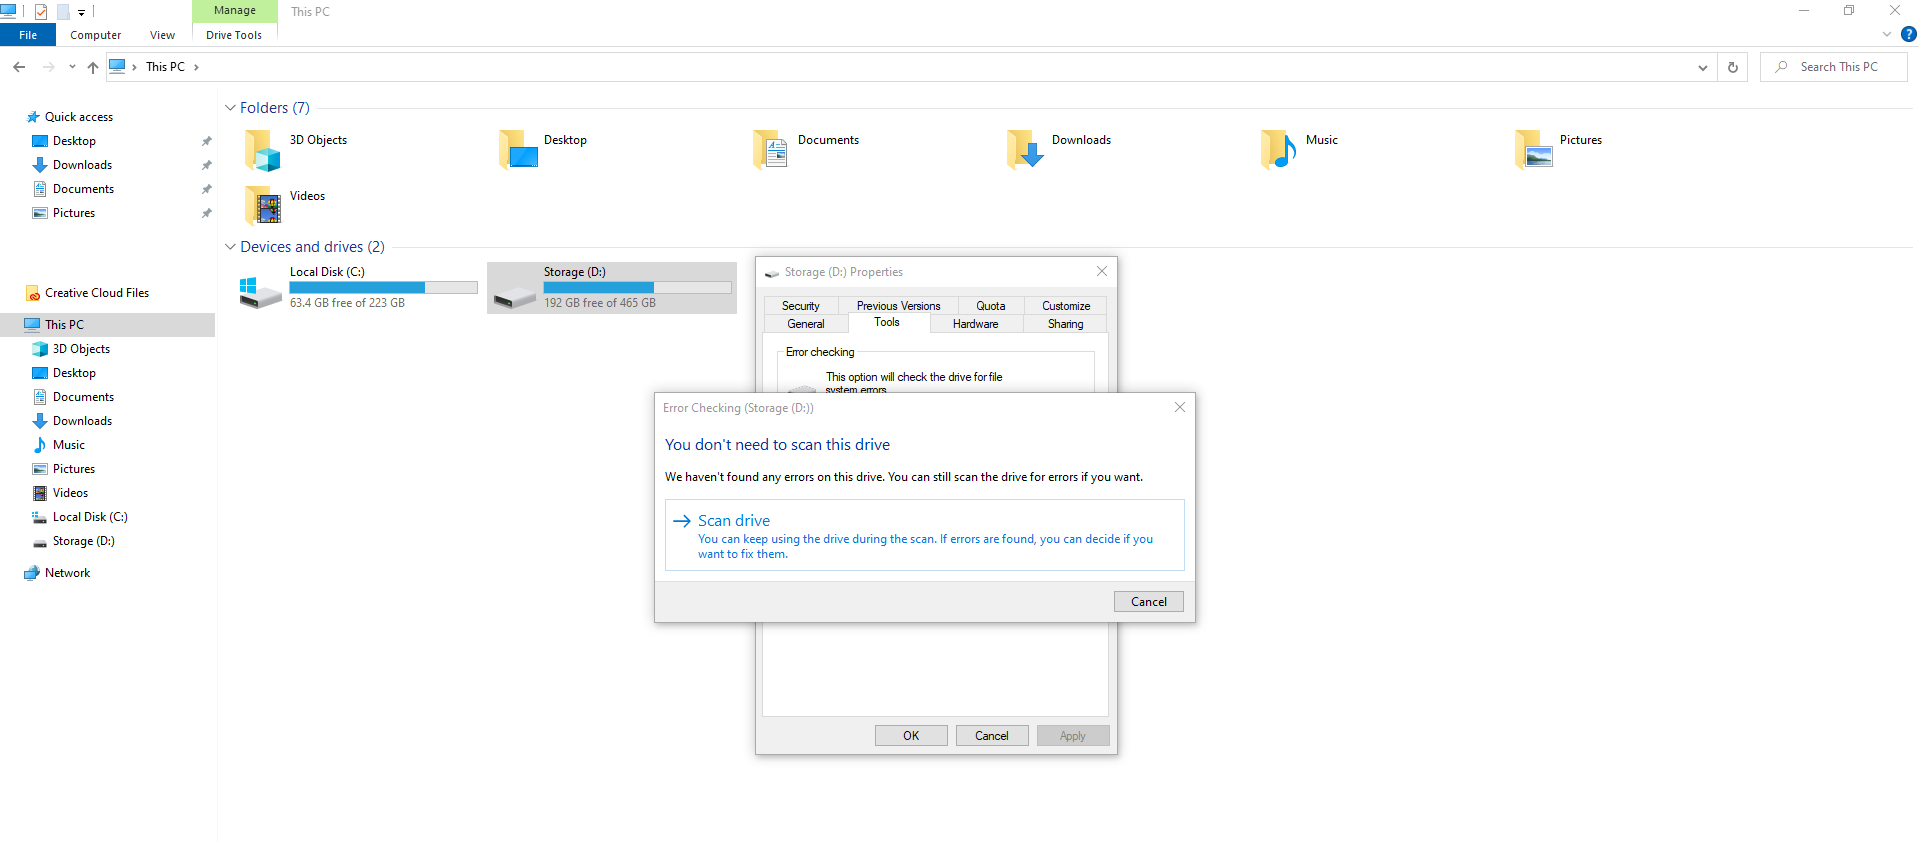Screen dimensions: 1919x842
Task: Click the Local Disk (C:) usage bar
Action: click(x=383, y=288)
